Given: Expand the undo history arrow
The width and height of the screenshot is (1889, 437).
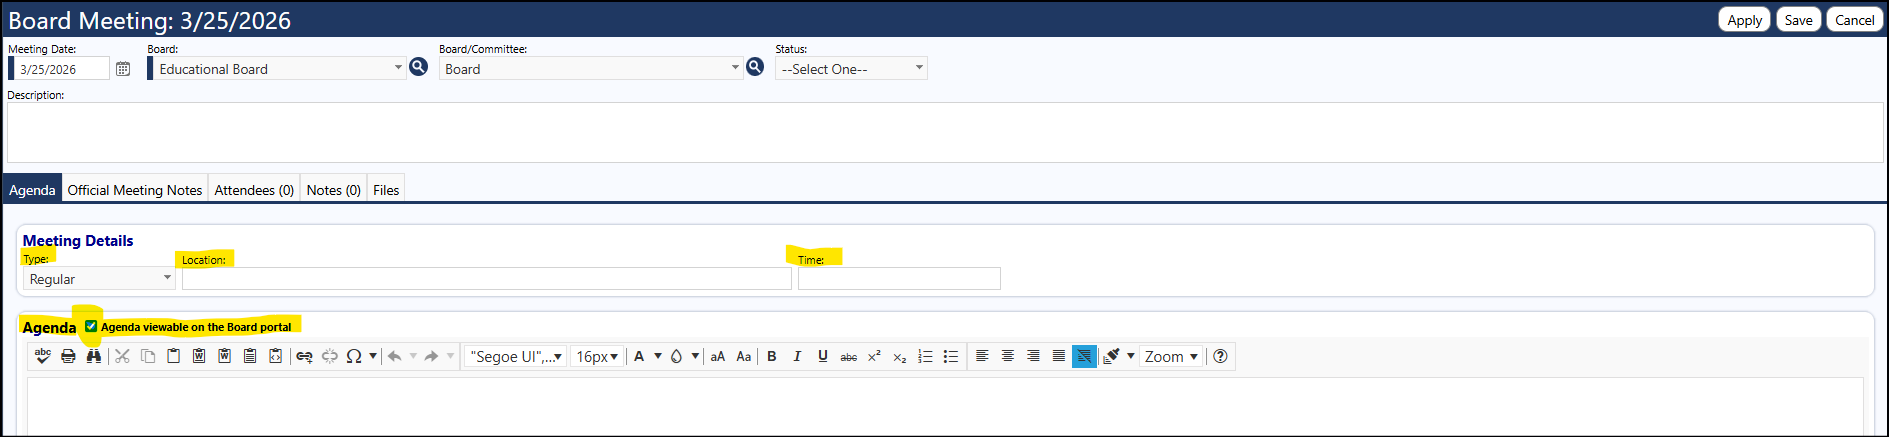Looking at the screenshot, I should 413,356.
